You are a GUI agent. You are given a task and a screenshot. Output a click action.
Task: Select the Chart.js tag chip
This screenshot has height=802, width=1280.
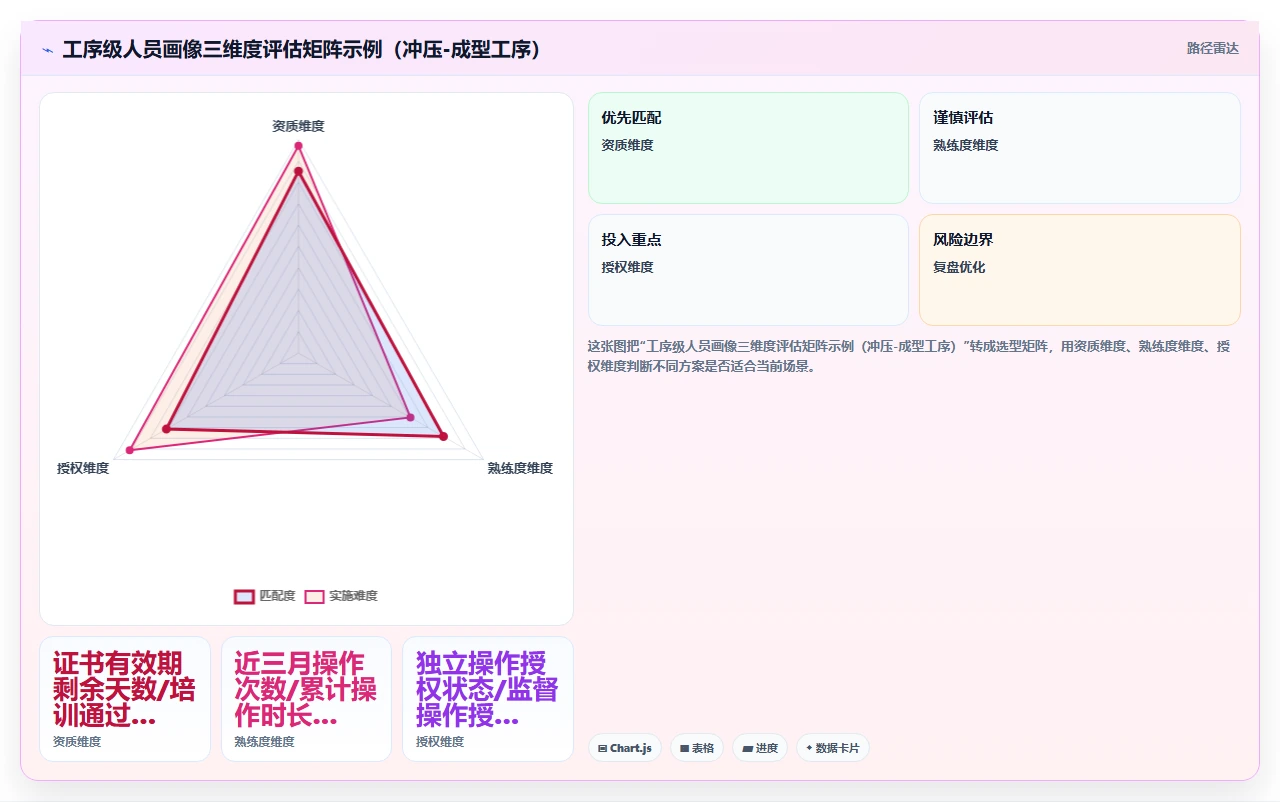625,748
